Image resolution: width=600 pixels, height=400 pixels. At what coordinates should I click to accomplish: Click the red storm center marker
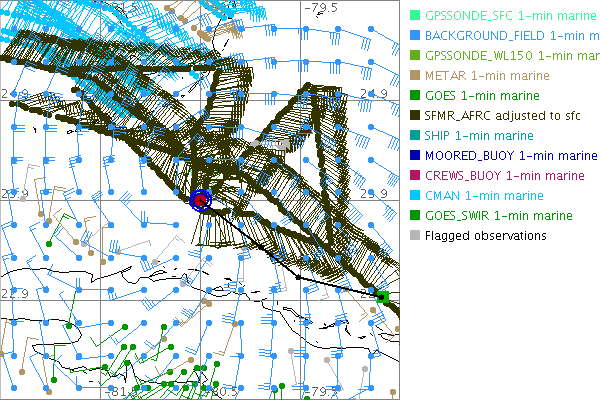coord(201,200)
